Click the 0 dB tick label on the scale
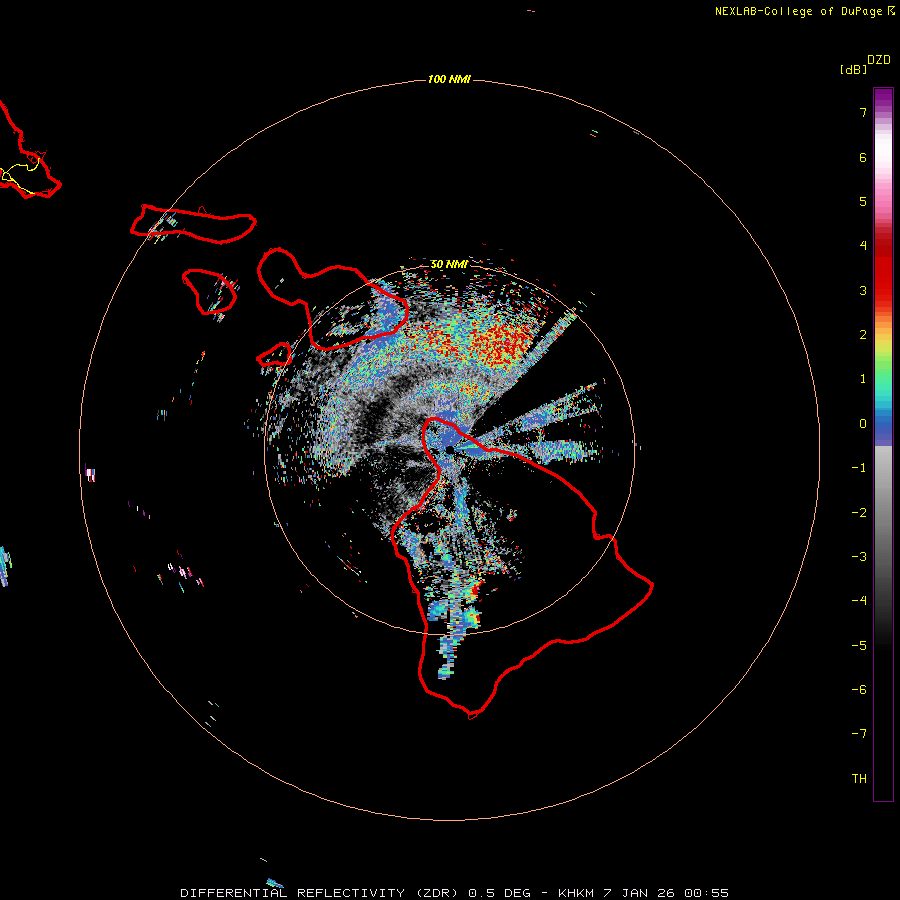Screen dimensions: 900x900 [x=863, y=424]
